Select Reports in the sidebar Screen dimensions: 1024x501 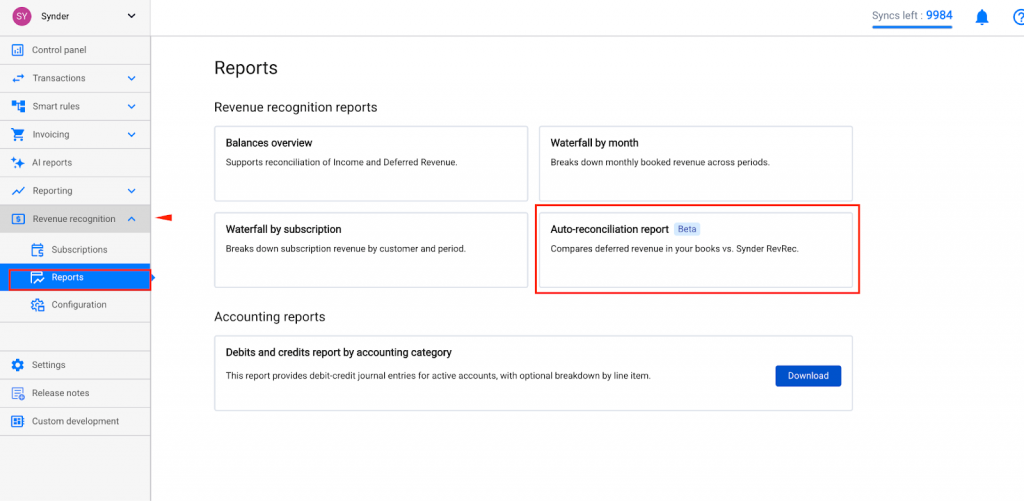[68, 277]
